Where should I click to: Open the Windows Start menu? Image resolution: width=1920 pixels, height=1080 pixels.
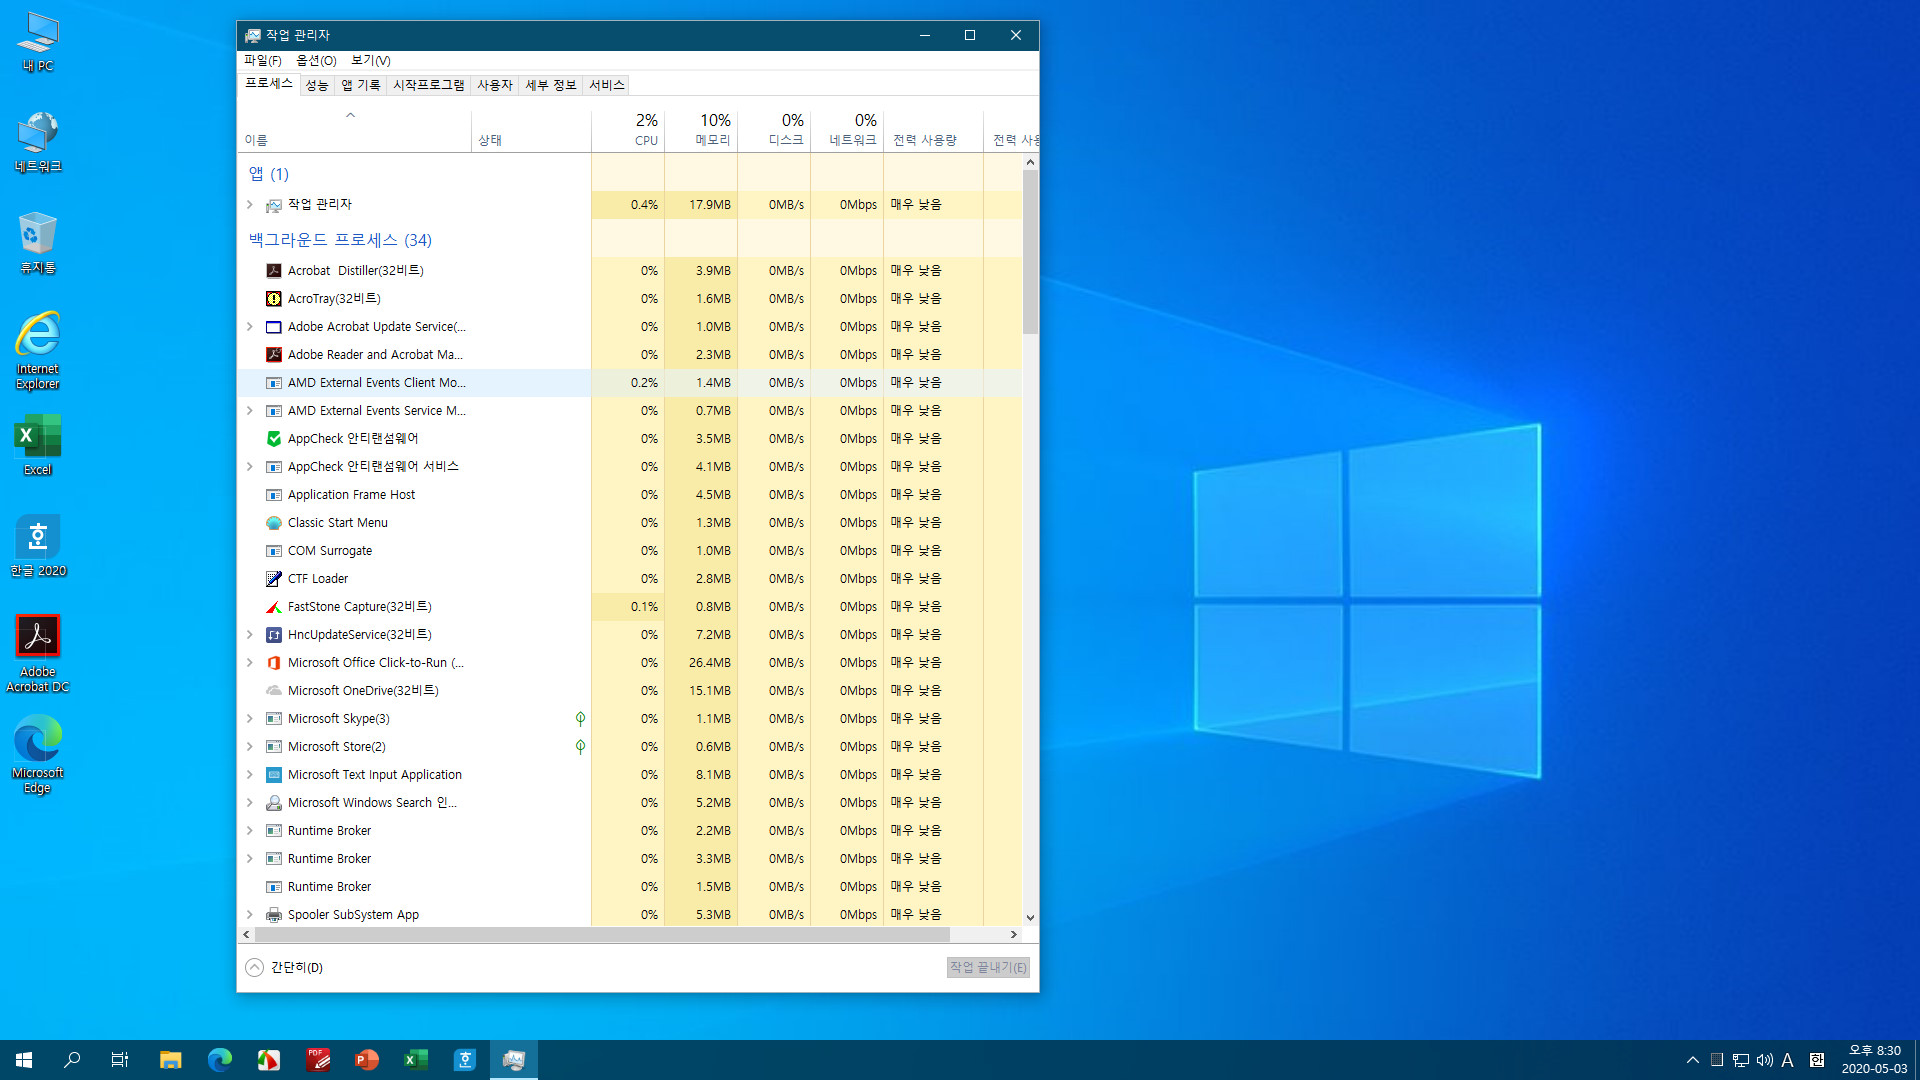pyautogui.click(x=24, y=1060)
